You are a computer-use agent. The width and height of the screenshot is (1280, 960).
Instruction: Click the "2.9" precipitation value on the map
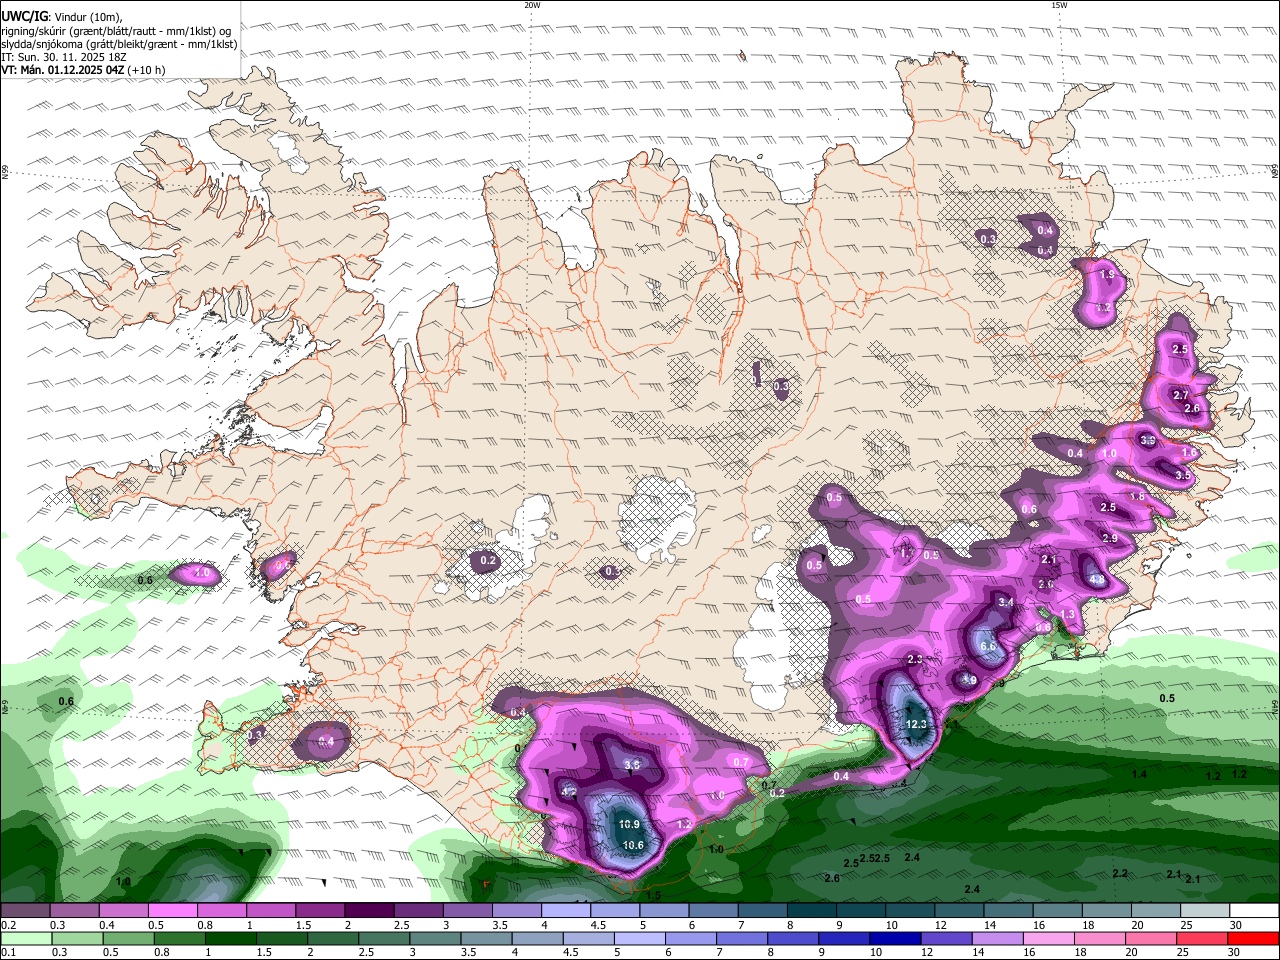pyautogui.click(x=1110, y=538)
